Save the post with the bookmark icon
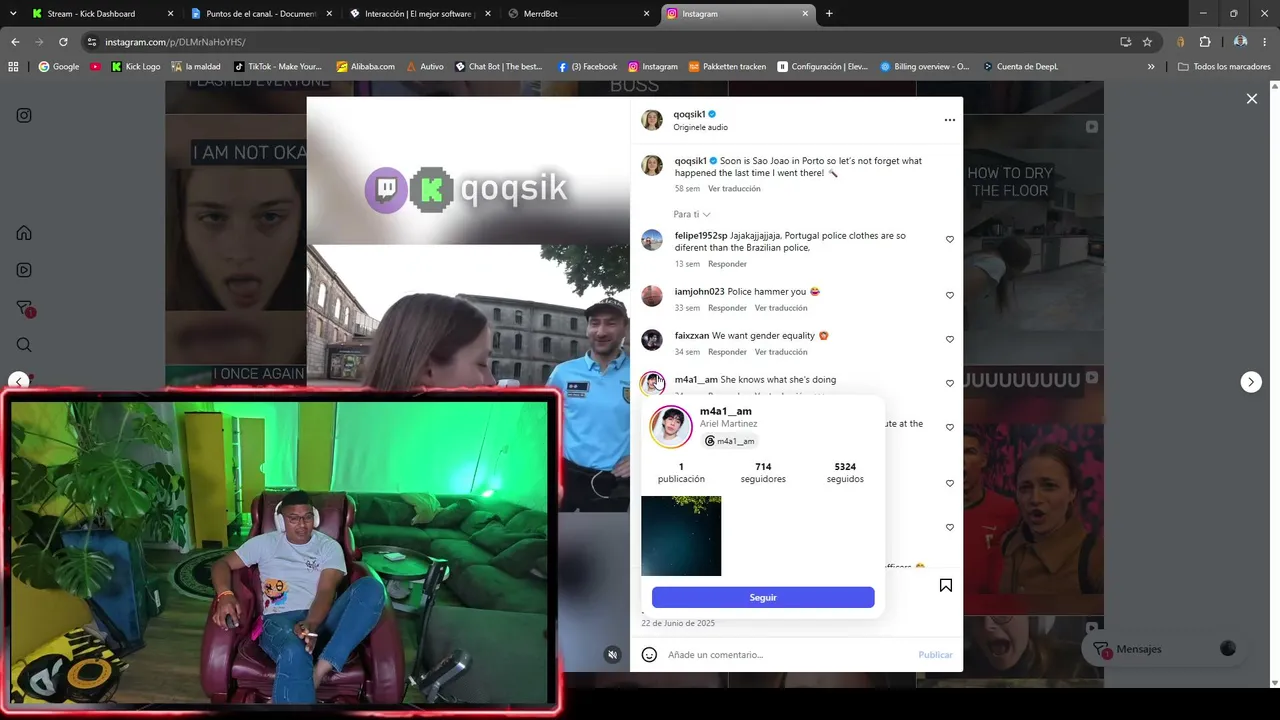1280x720 pixels. click(x=946, y=585)
